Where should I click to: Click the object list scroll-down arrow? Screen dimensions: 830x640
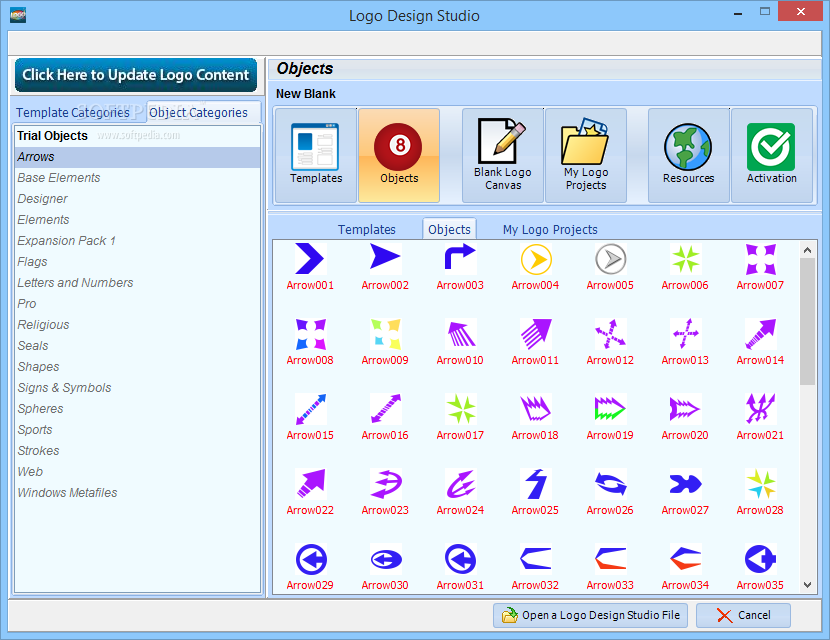[807, 585]
